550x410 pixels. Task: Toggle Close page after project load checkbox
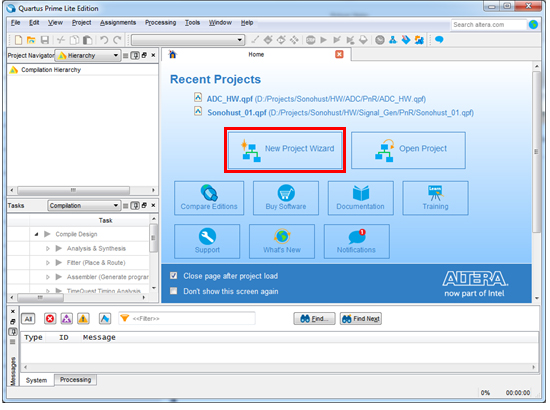[x=173, y=276]
